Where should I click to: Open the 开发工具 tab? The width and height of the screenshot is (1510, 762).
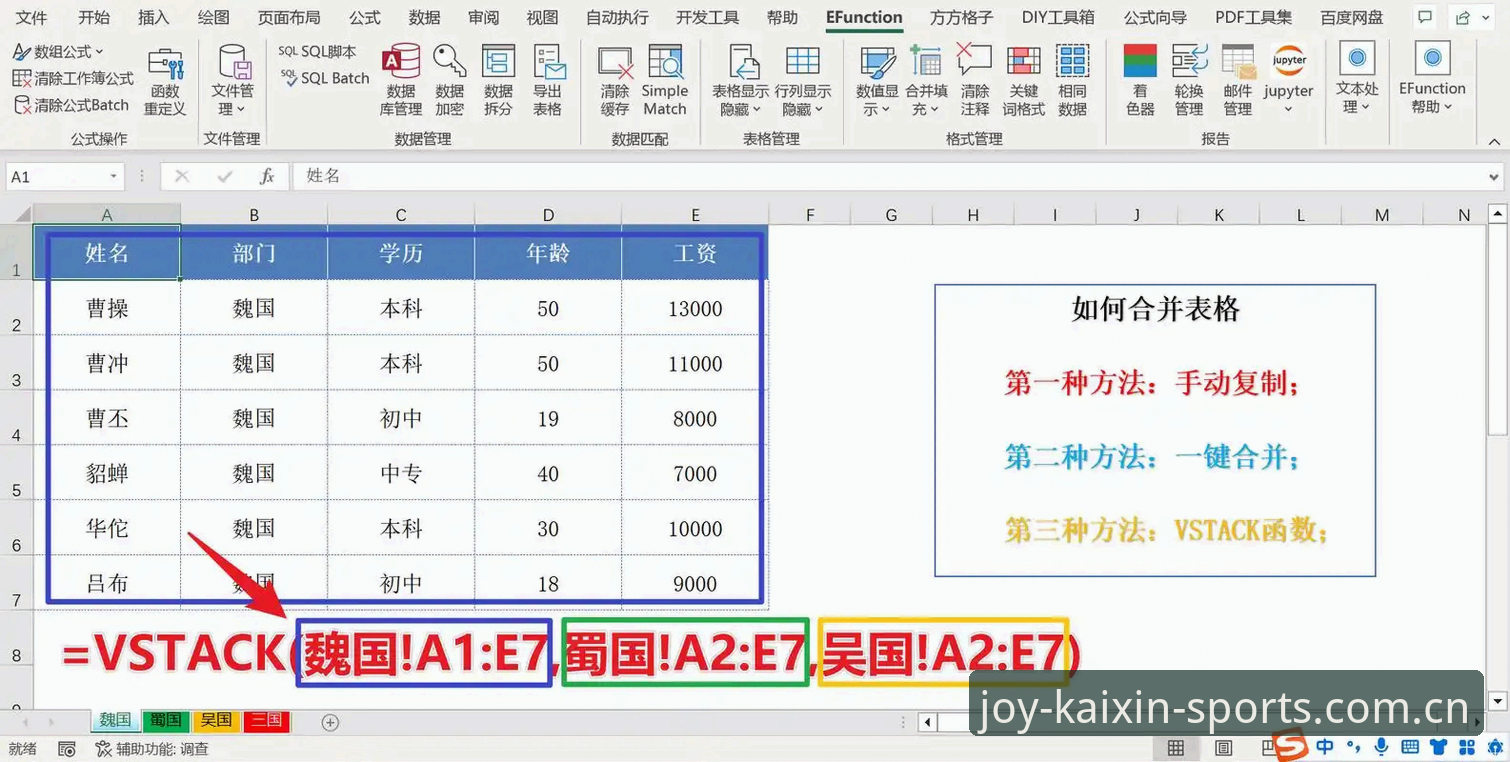point(707,17)
